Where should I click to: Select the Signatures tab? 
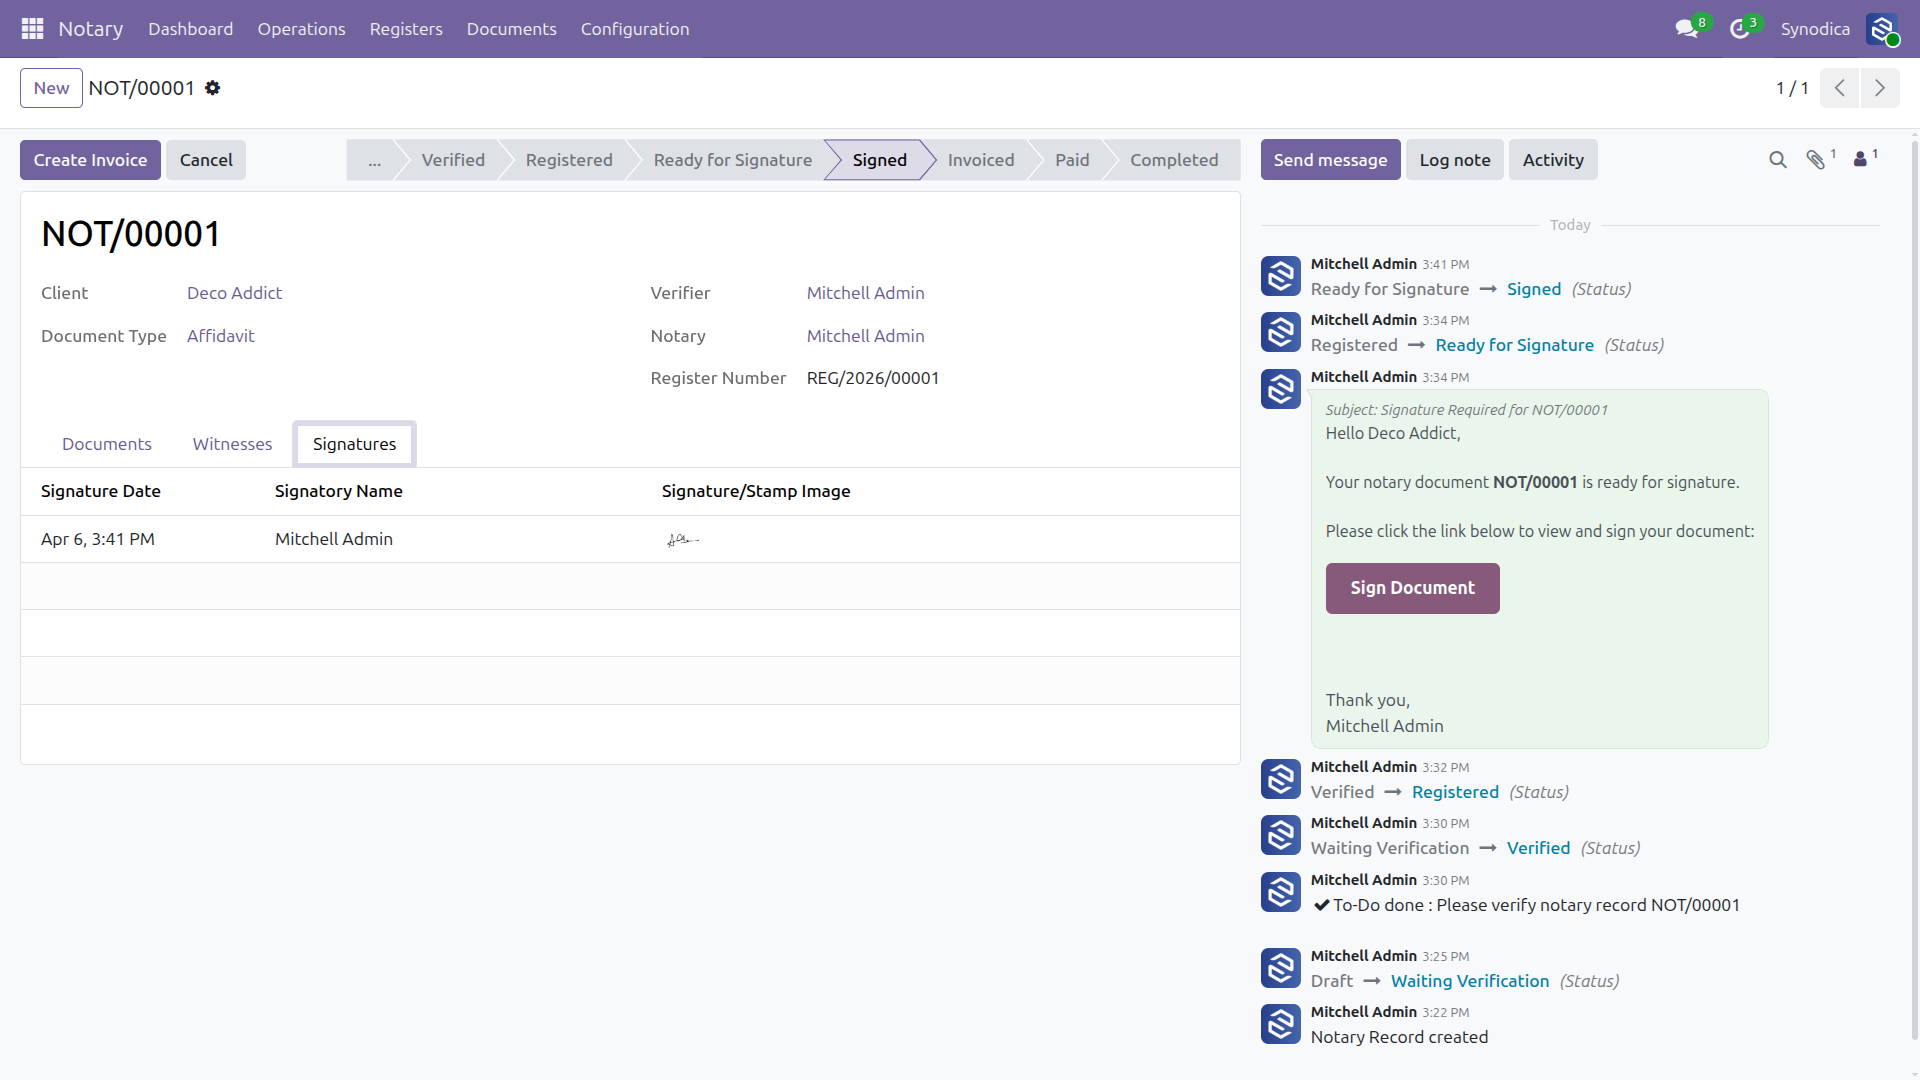coord(354,444)
